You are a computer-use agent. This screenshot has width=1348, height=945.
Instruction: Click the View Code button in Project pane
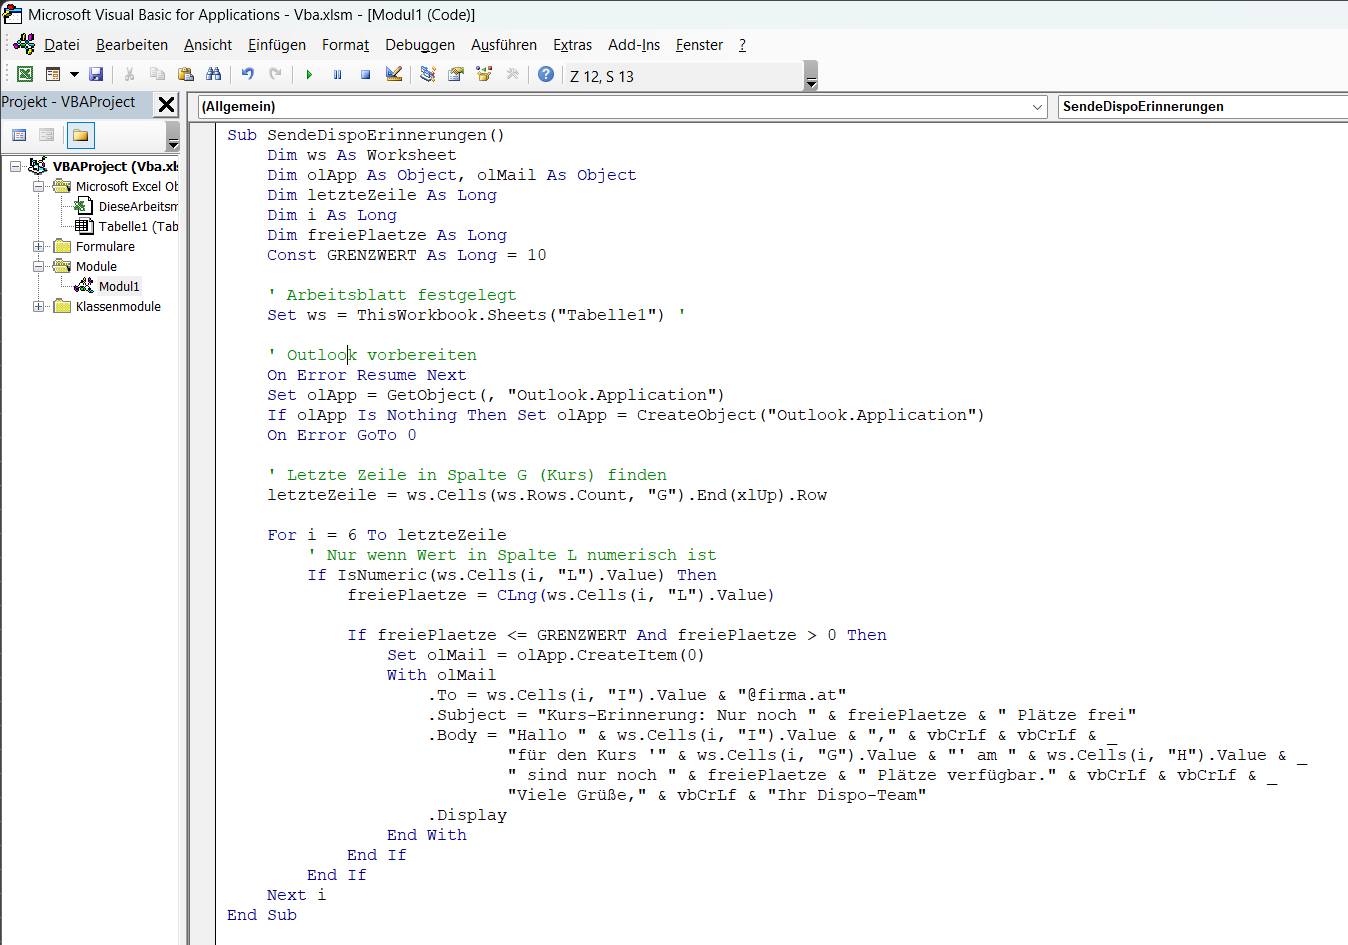tap(19, 136)
